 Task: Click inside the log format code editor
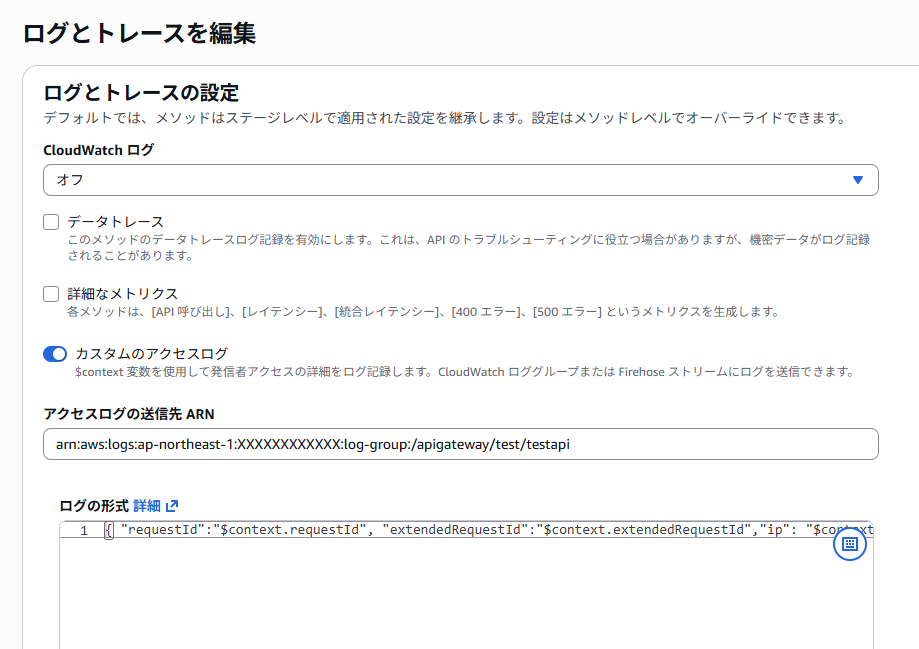click(466, 586)
